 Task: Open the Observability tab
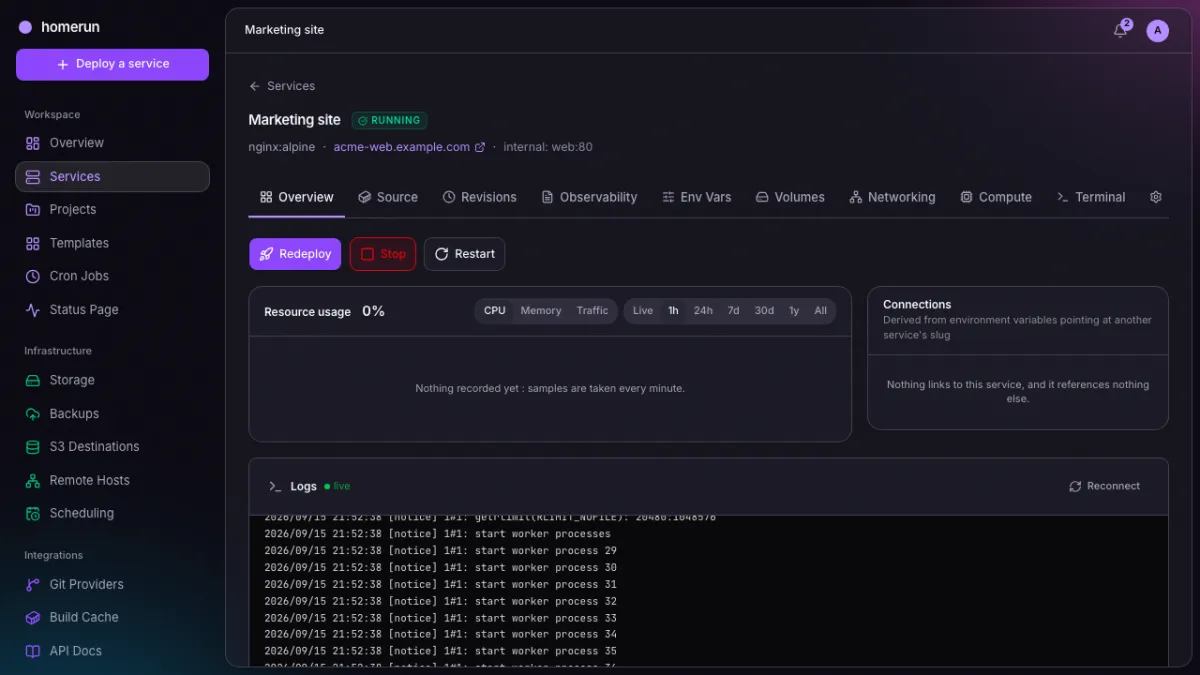(x=589, y=197)
